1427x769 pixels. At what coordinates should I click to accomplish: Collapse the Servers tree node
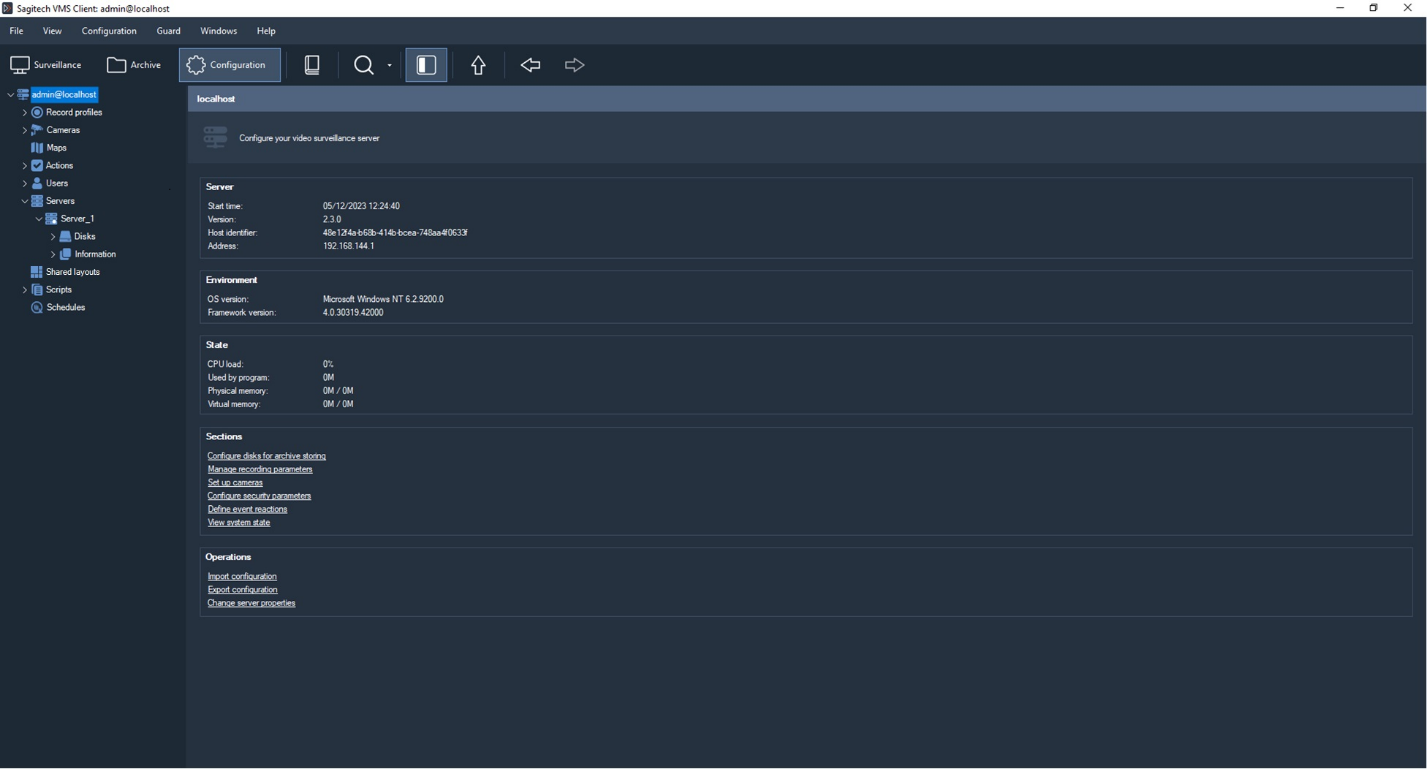25,201
